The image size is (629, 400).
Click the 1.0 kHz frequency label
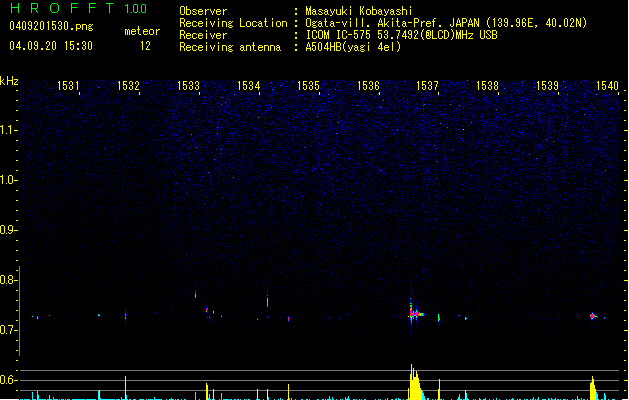8,180
